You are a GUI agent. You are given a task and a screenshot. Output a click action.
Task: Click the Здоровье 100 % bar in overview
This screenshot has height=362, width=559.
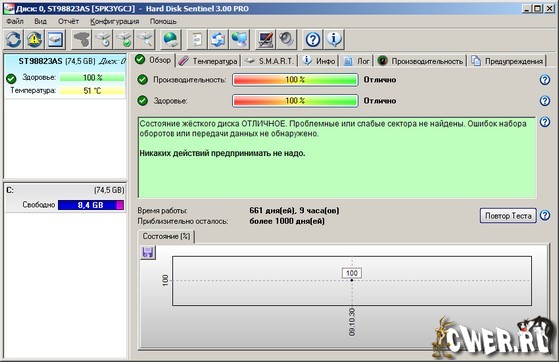tap(295, 101)
